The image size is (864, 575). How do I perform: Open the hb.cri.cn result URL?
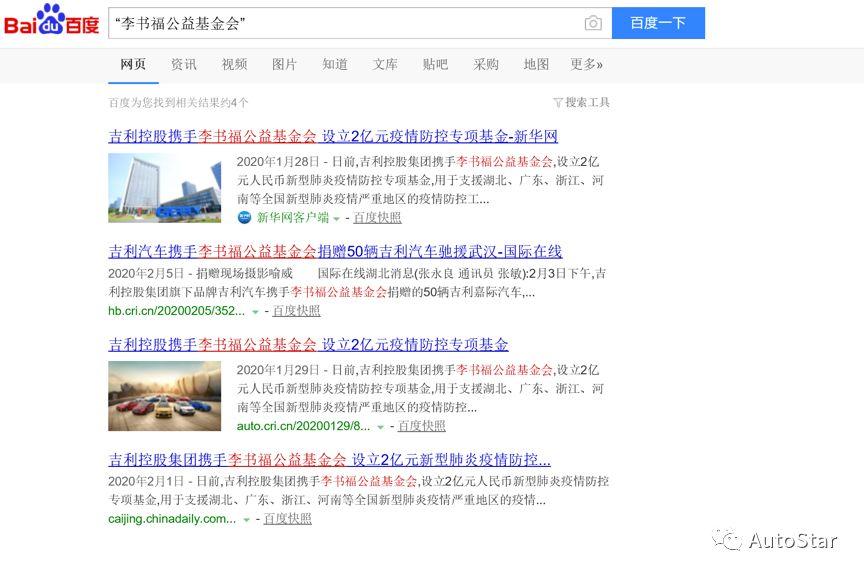176,311
